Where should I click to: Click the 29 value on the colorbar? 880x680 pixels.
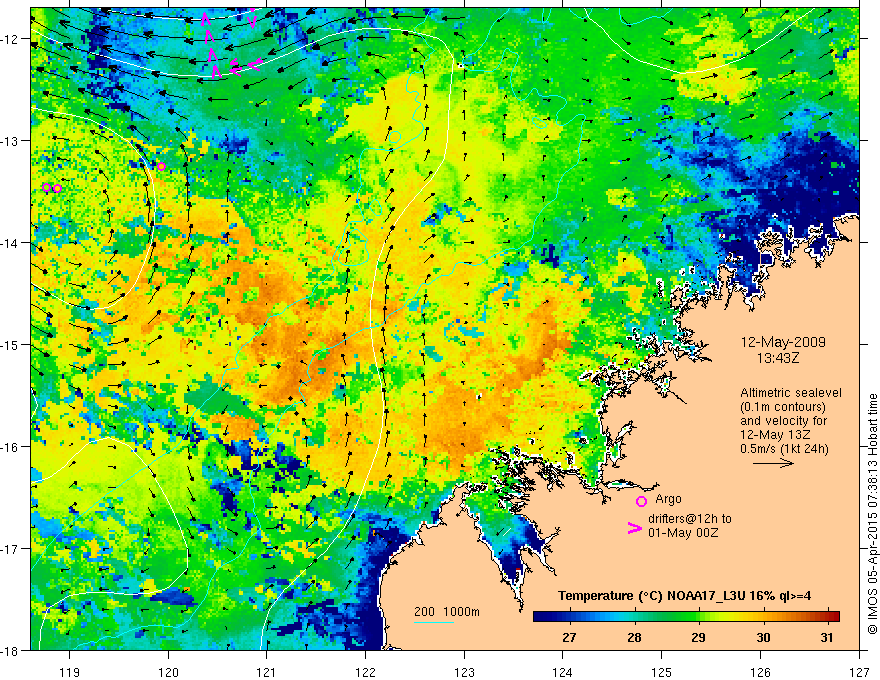coord(698,637)
